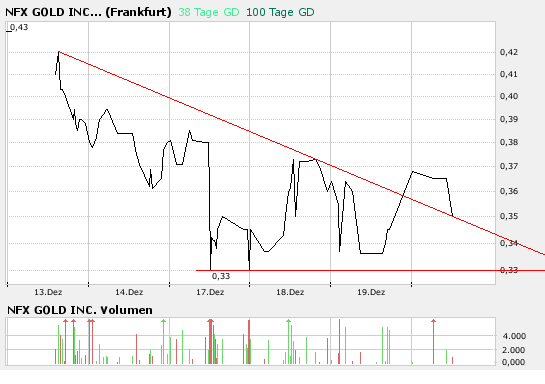Click the 14.Dez date label
Screen dimensions: 545x384
129,292
